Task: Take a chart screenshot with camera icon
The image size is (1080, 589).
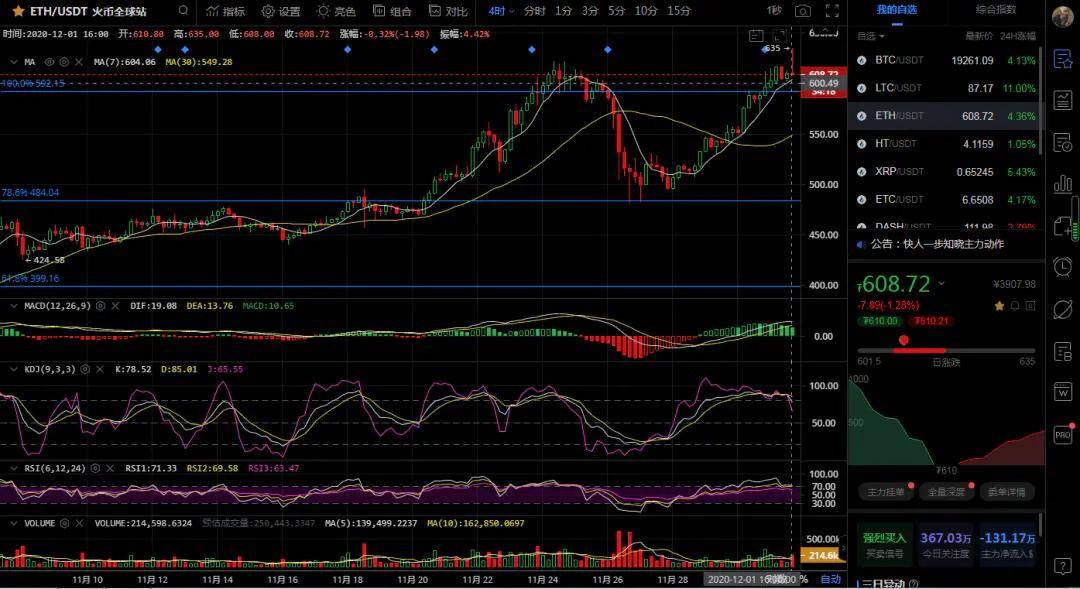Action: (x=803, y=11)
